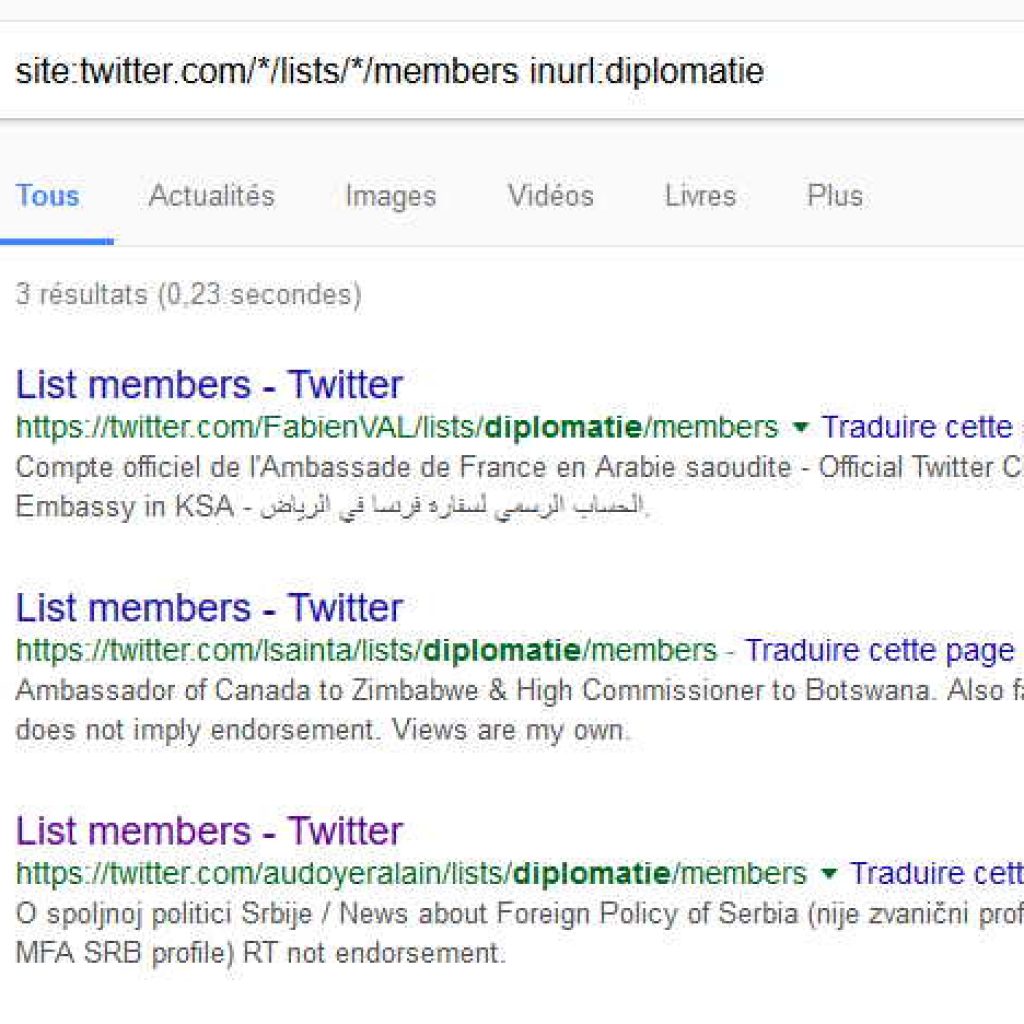Screen dimensions: 1024x1024
Task: Click the Ambassador of Canada snippet text
Action: pyautogui.click(x=519, y=711)
